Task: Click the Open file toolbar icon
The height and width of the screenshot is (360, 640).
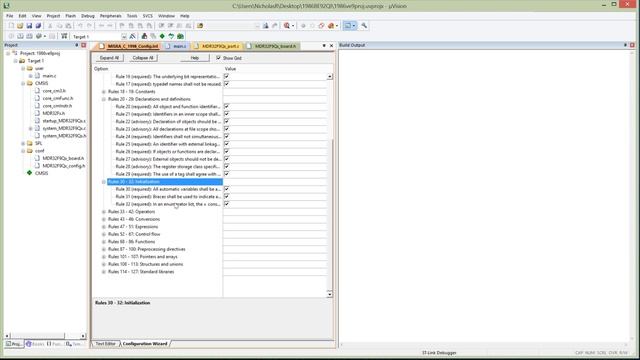Action: [20, 26]
